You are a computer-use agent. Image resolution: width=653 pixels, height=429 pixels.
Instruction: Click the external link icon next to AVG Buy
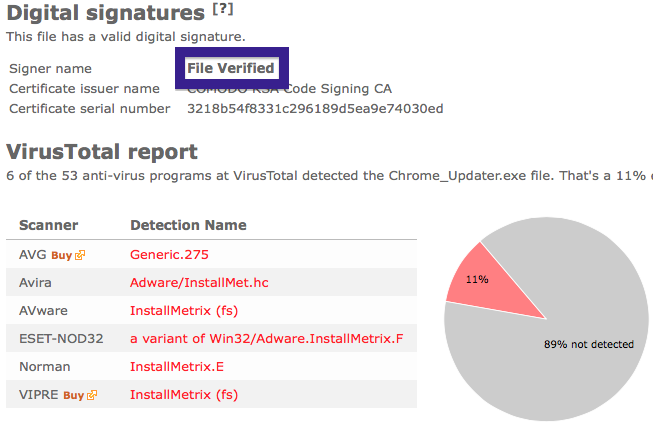pos(80,255)
